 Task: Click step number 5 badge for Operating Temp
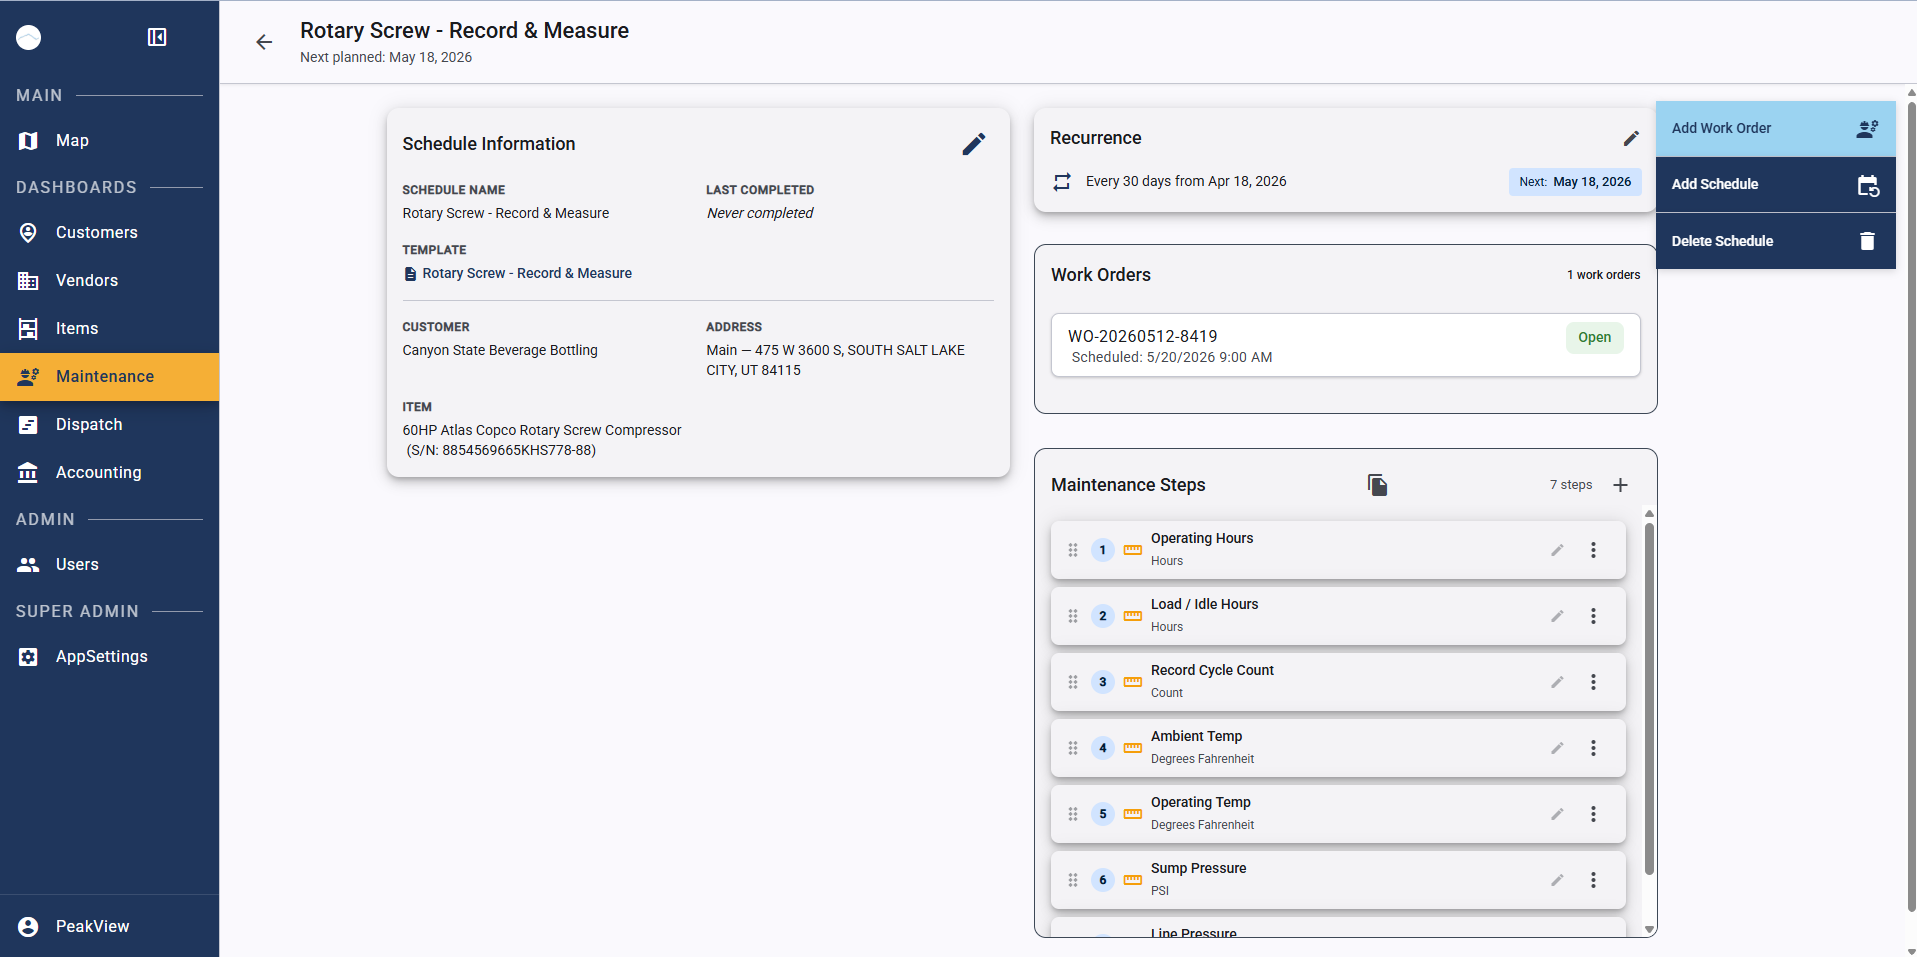pos(1103,814)
